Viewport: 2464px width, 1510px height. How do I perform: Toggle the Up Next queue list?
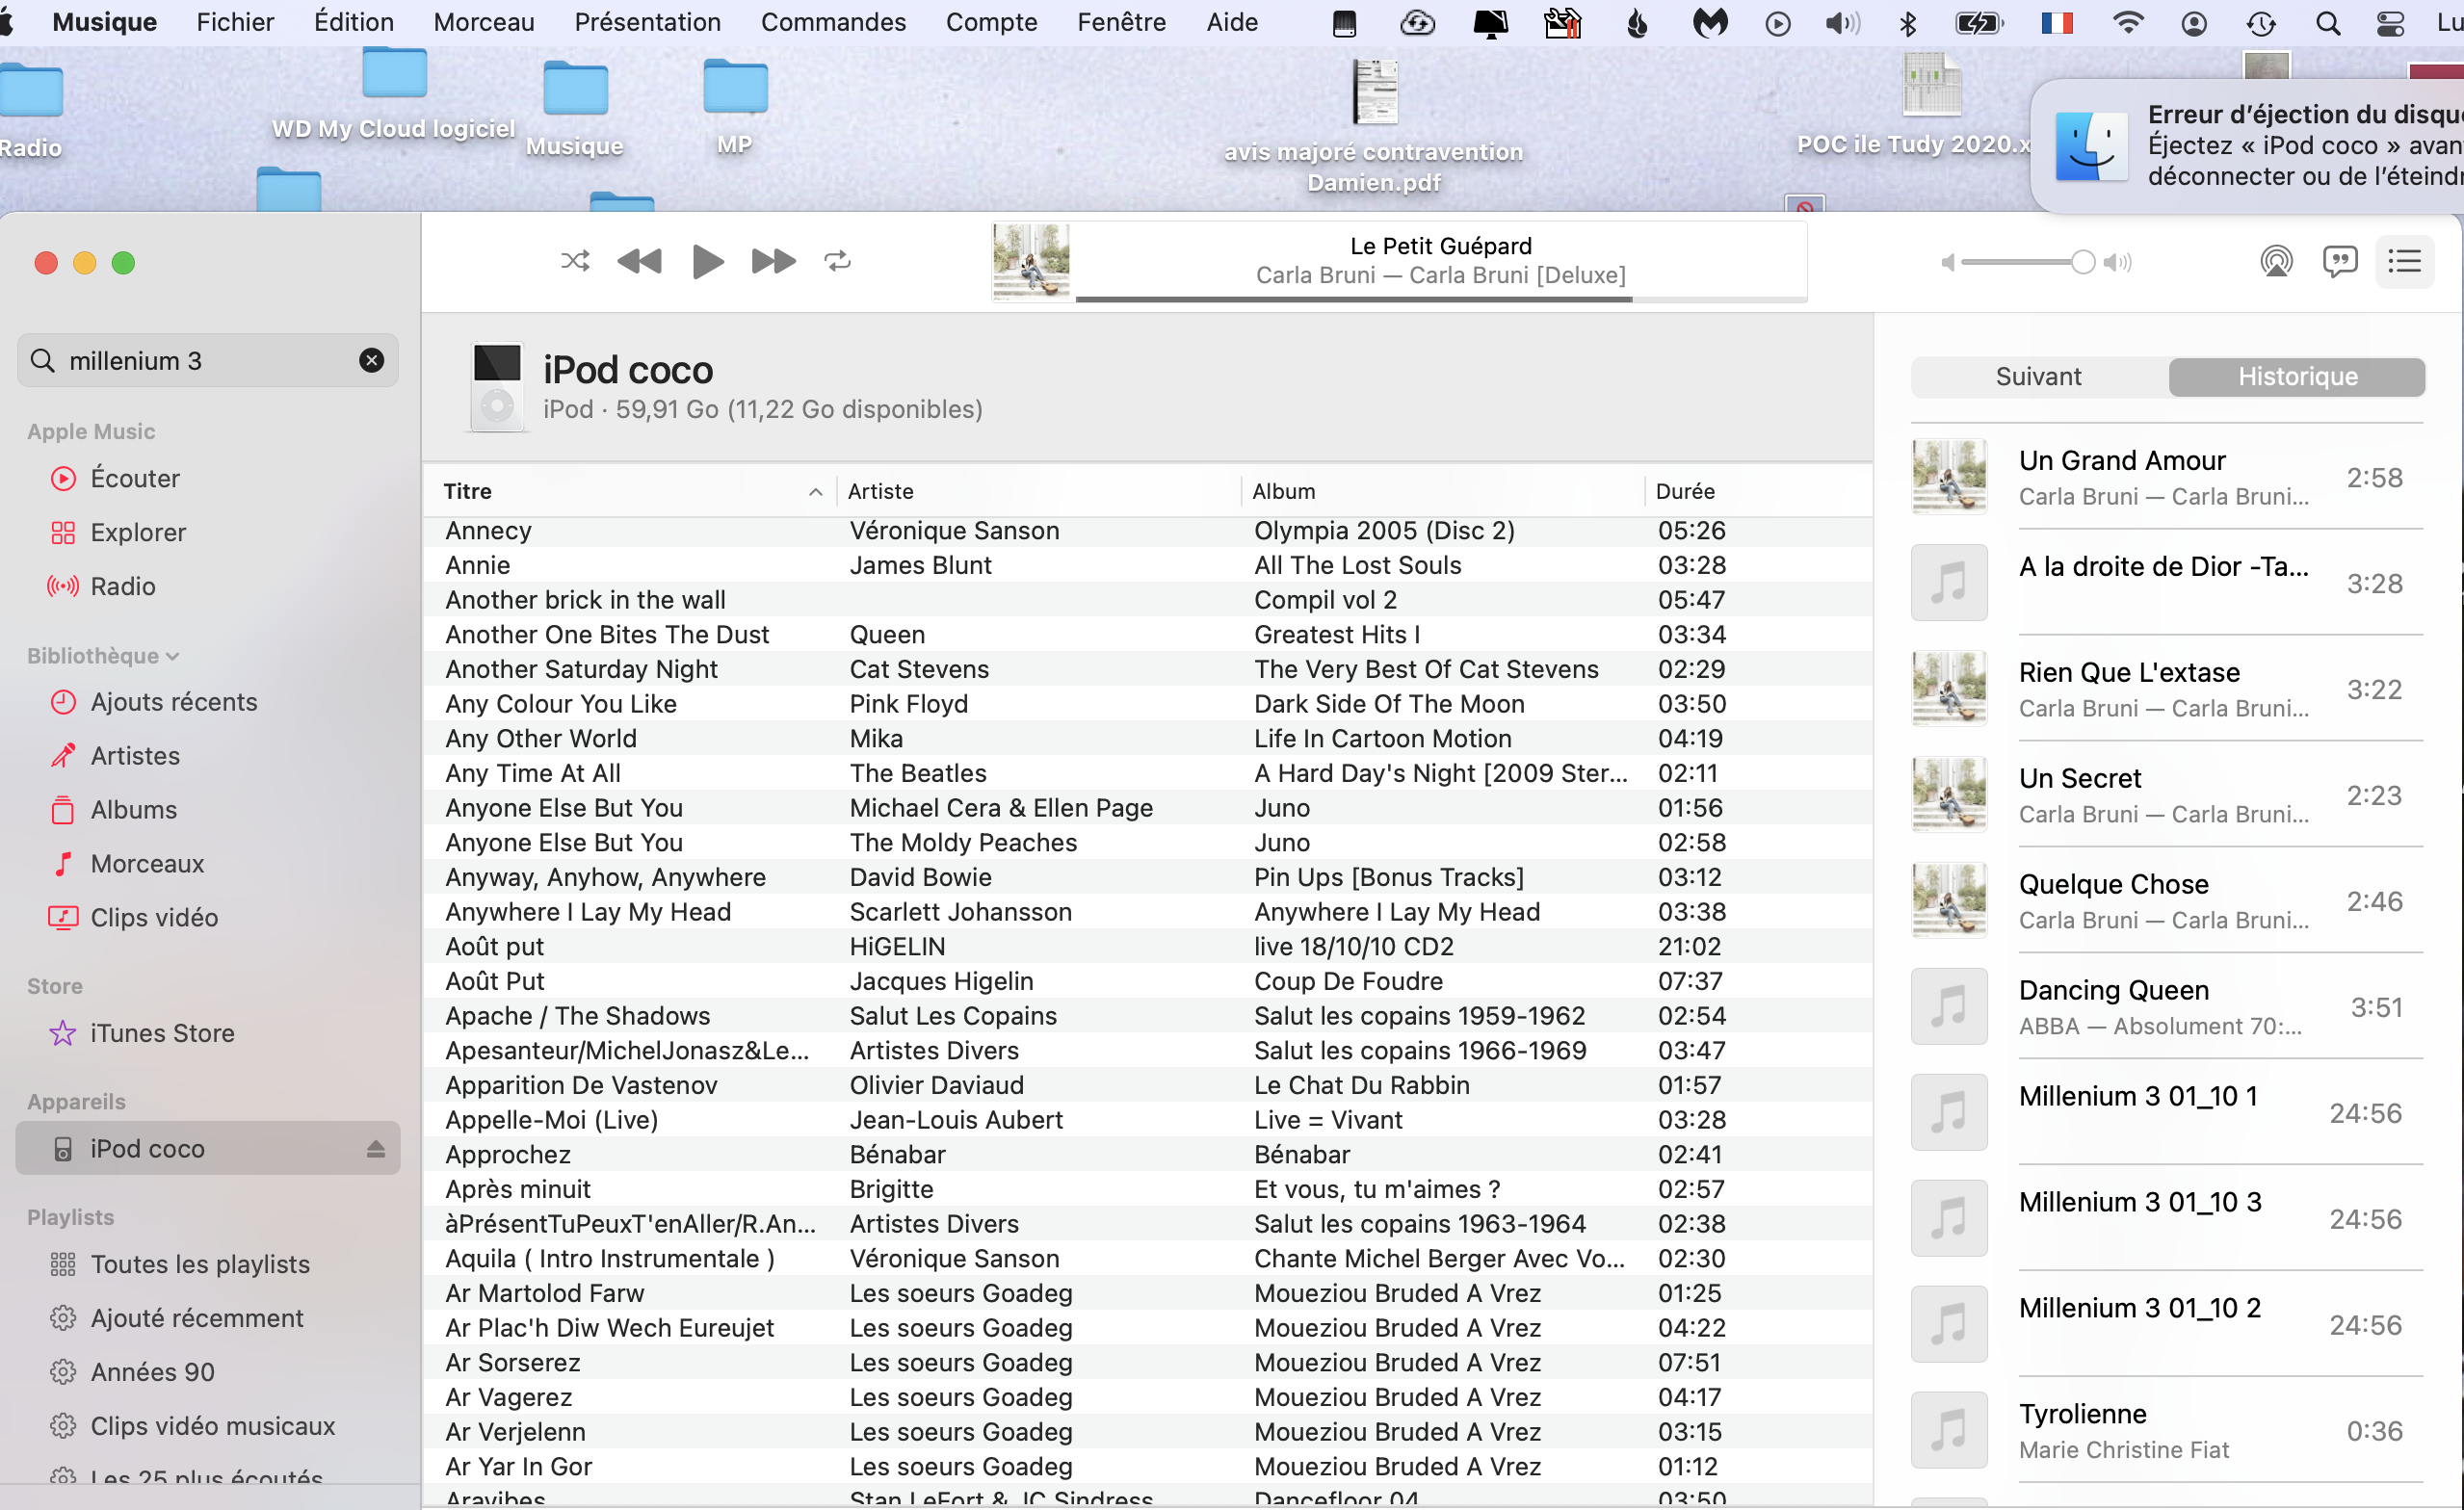pyautogui.click(x=2404, y=262)
